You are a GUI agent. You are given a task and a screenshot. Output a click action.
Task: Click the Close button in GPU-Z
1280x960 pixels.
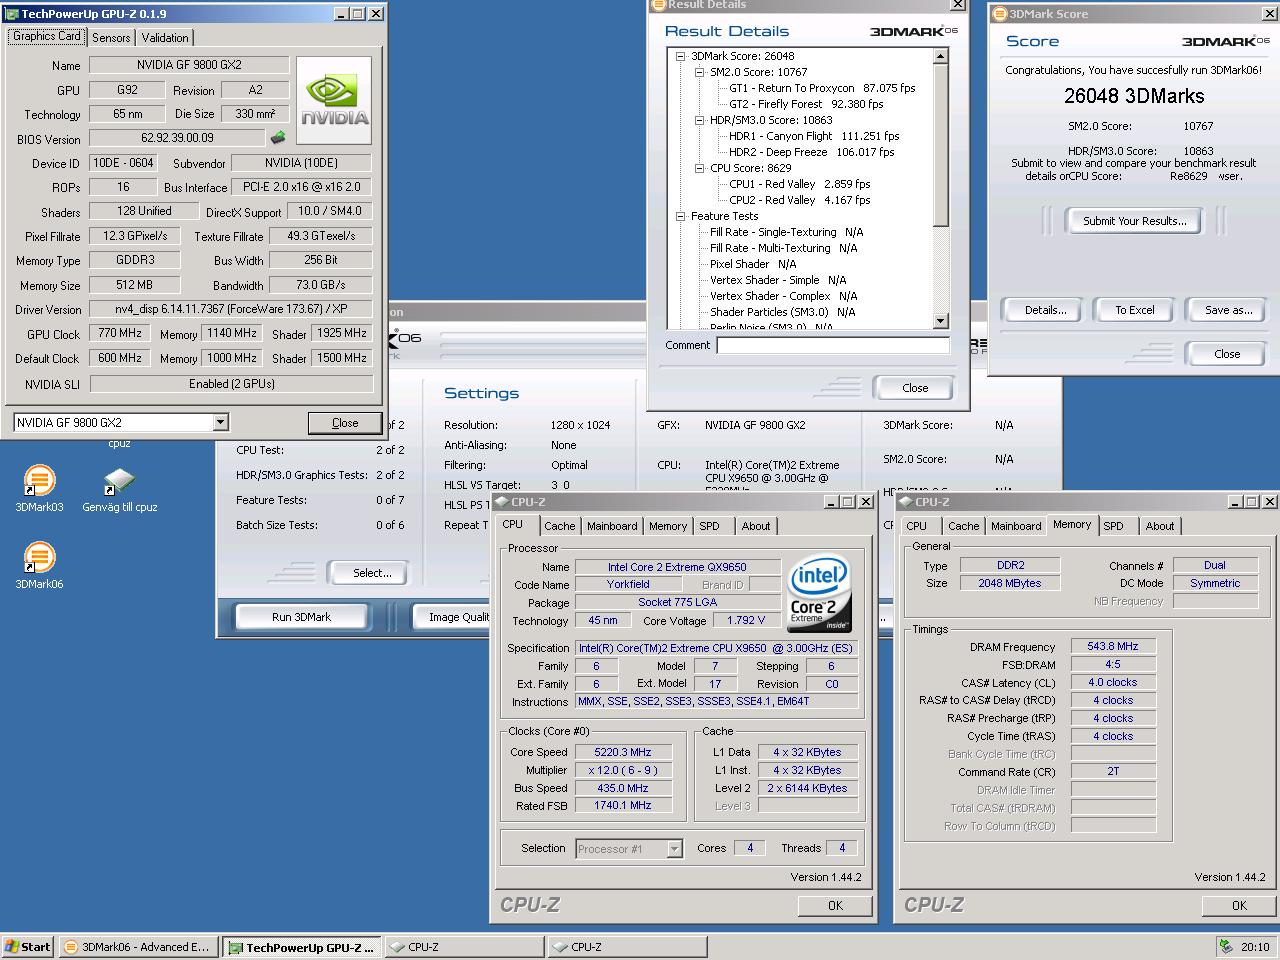coord(345,423)
